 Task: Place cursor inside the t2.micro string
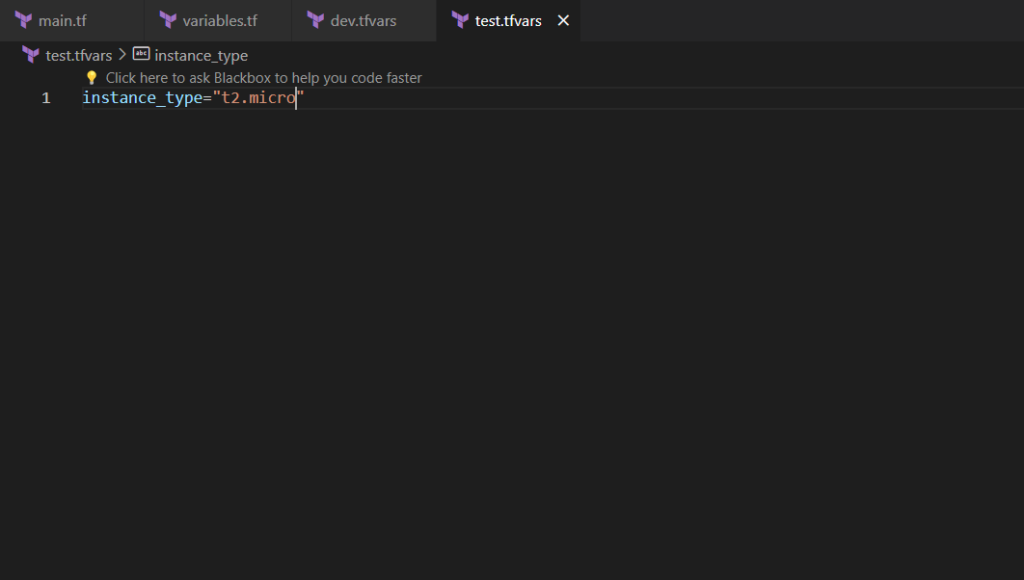pos(258,97)
